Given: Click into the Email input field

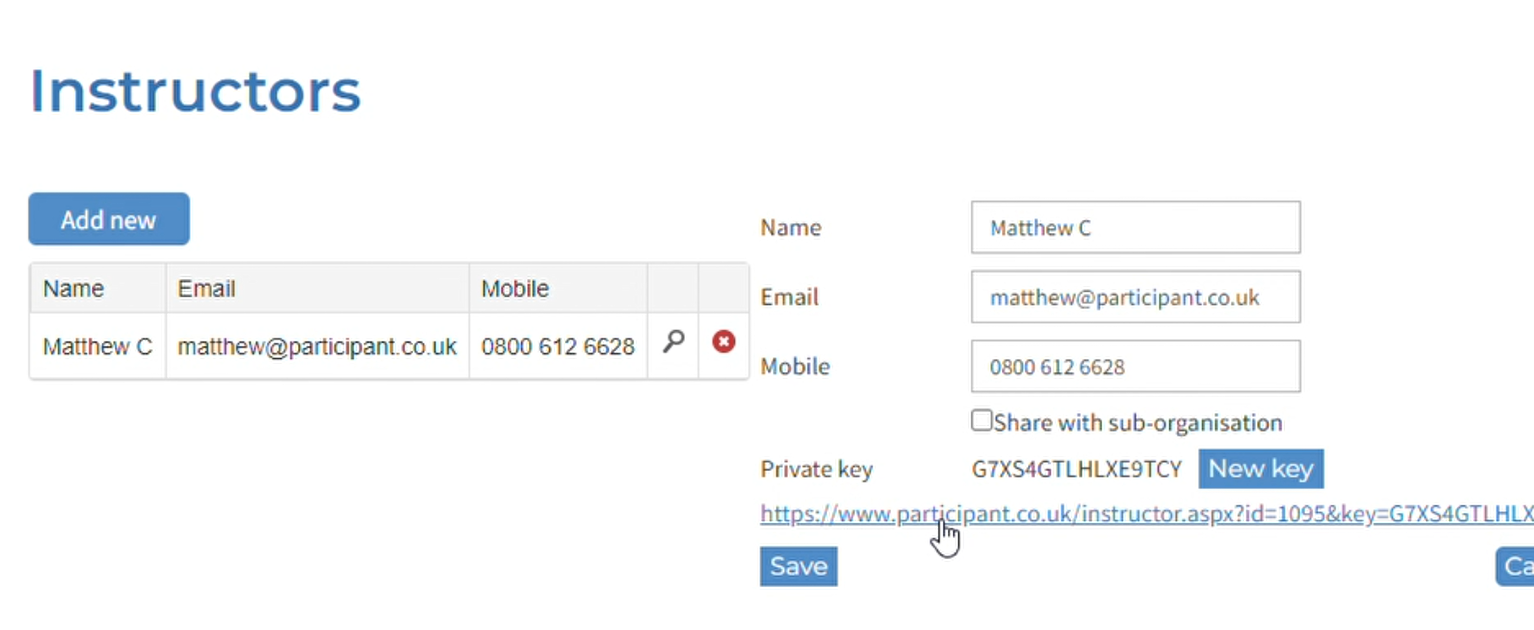Looking at the screenshot, I should pyautogui.click(x=1135, y=298).
